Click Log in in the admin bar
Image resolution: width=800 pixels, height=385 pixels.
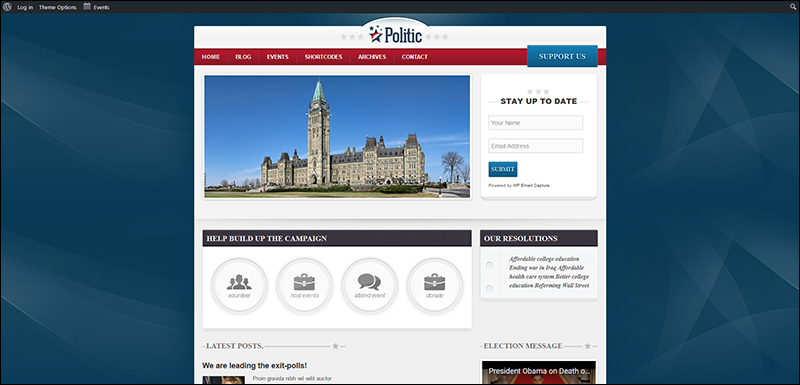click(25, 8)
